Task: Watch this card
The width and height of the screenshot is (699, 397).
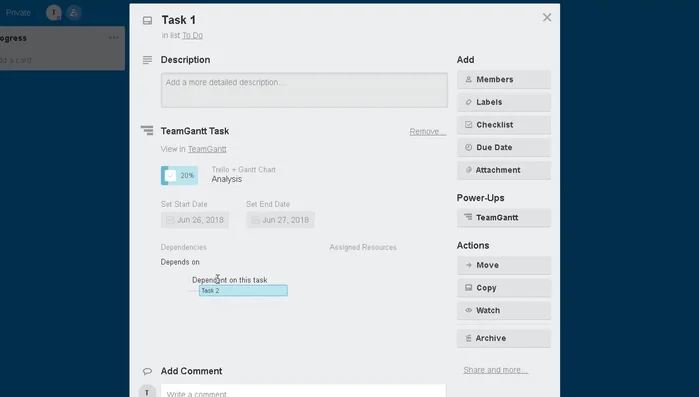Action: pos(504,311)
